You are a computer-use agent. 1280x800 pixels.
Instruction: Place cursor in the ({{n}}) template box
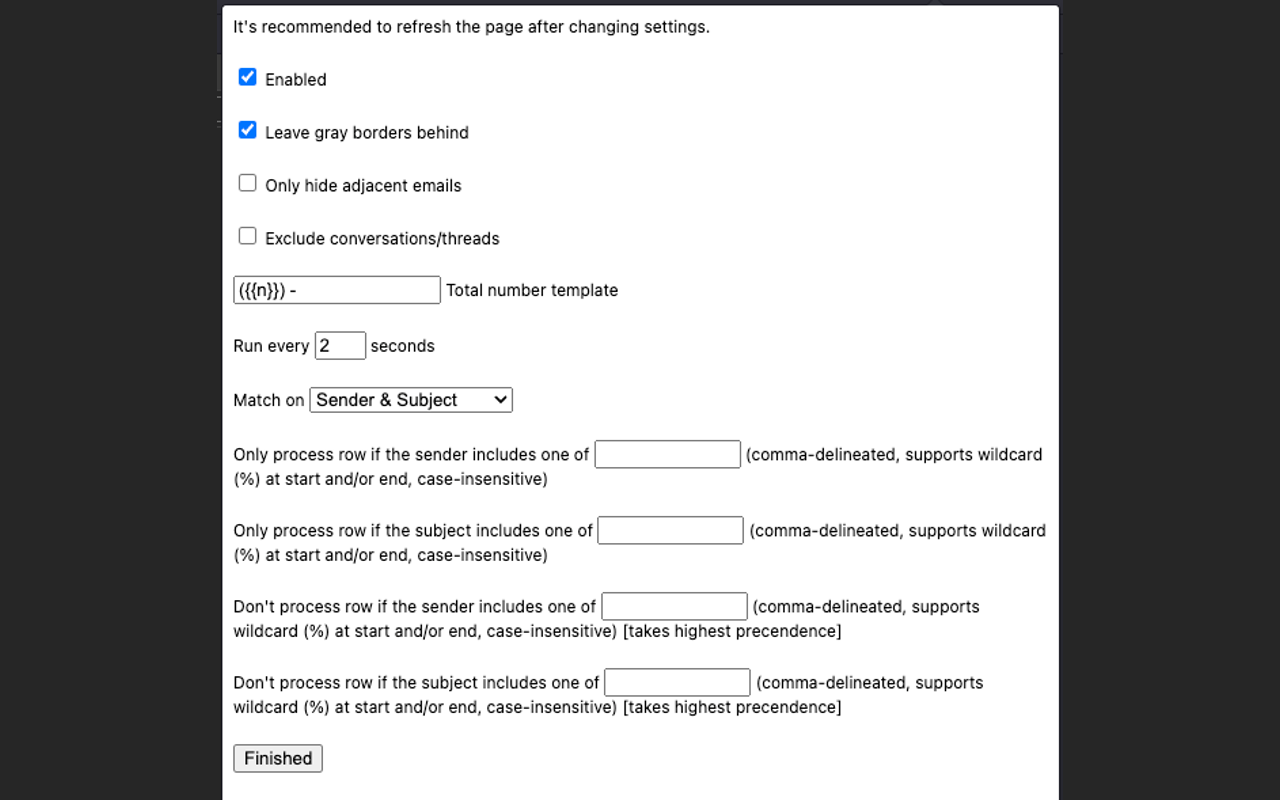(336, 289)
